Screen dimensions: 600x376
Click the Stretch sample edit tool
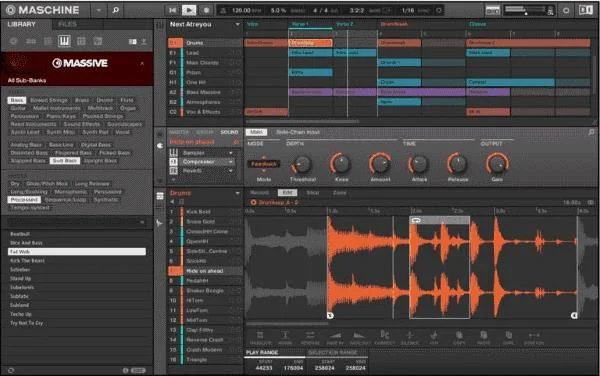click(533, 338)
